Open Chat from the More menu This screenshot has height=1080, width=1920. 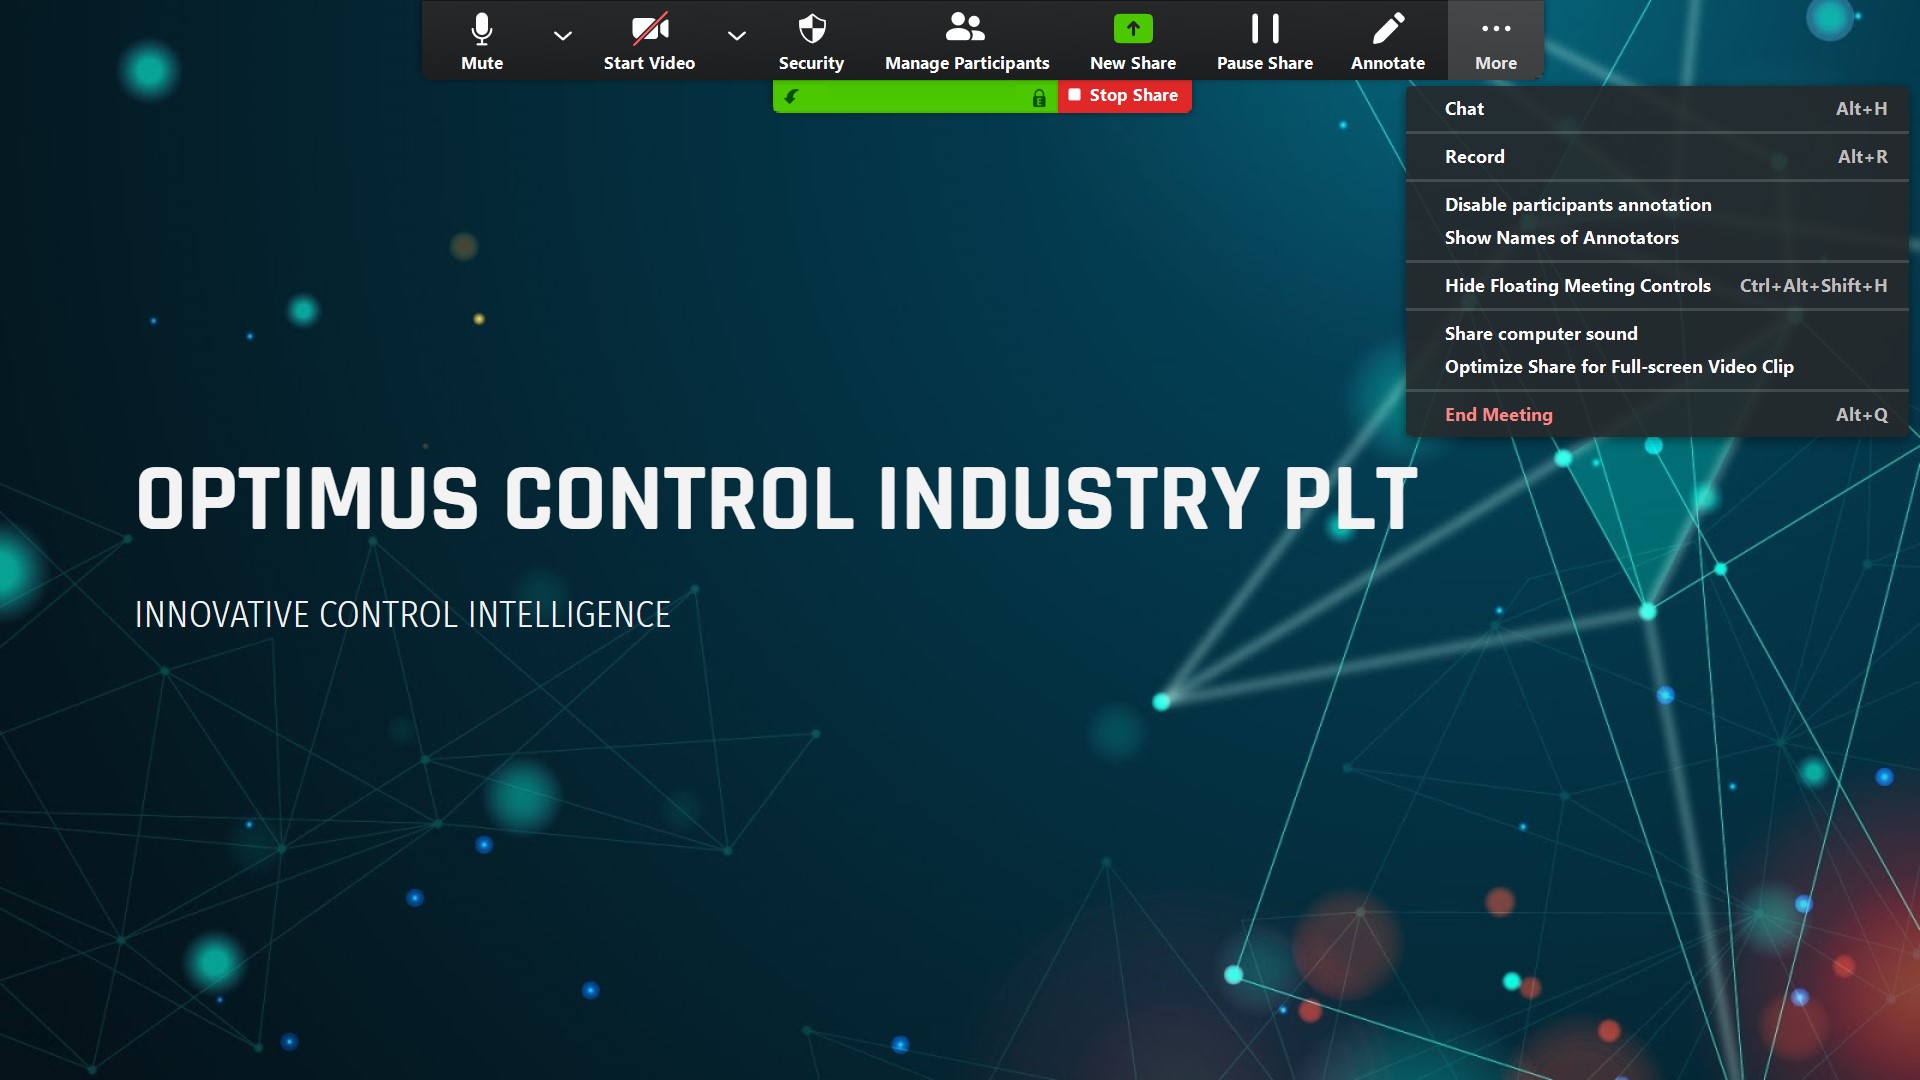[1657, 109]
